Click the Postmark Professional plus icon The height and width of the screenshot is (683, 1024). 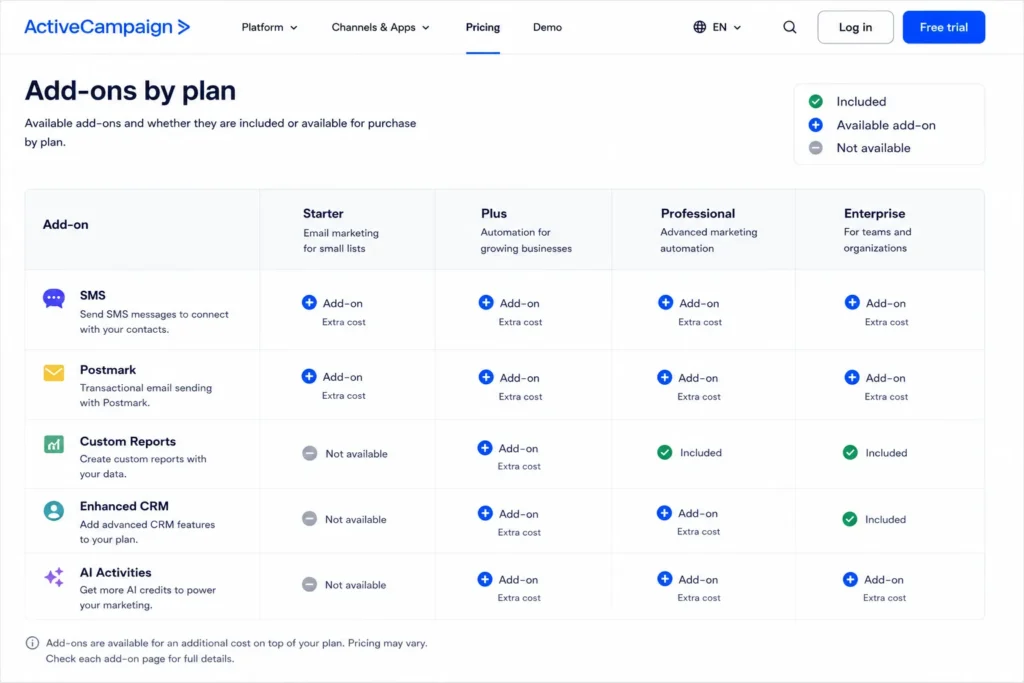664,377
